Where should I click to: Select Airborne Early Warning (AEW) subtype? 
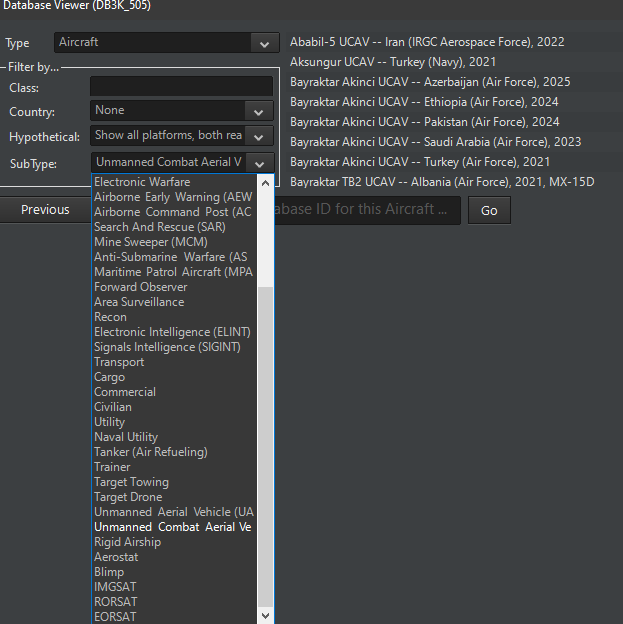click(174, 197)
